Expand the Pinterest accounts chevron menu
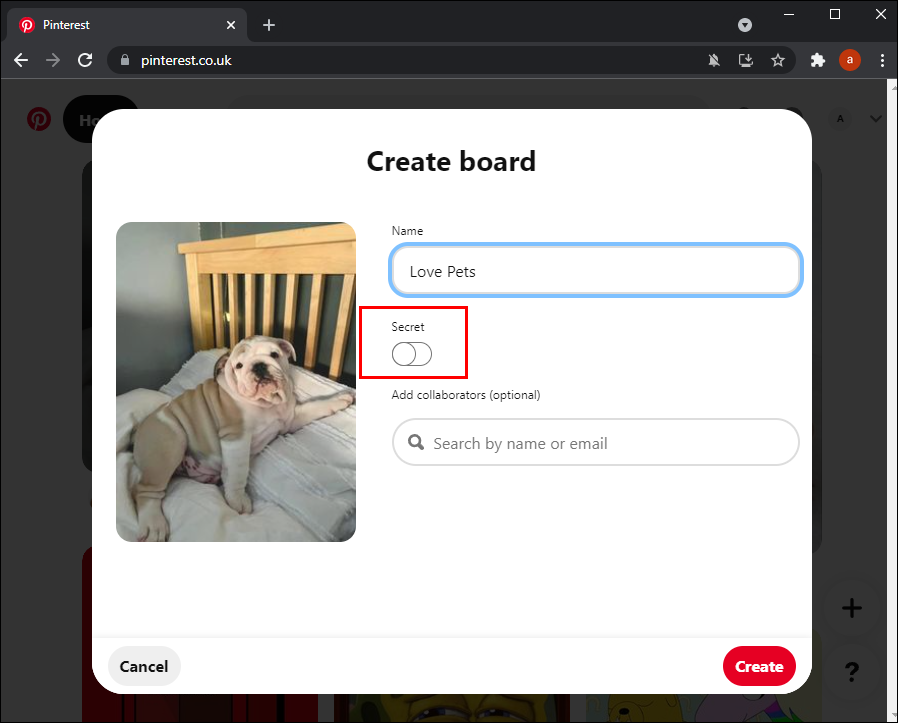Image resolution: width=898 pixels, height=723 pixels. [876, 119]
